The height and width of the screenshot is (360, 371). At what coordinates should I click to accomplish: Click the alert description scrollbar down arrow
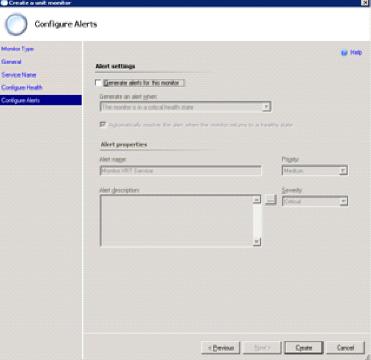(257, 242)
